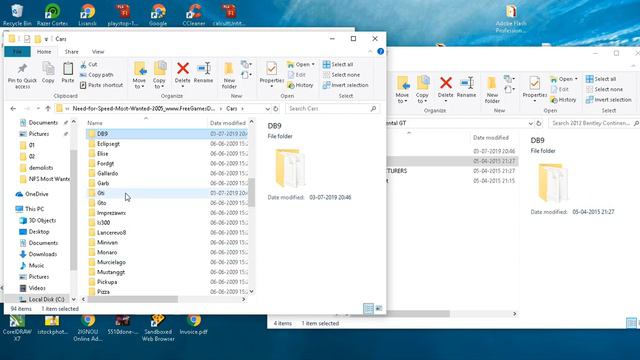Open Move to in Cars window ribbon
This screenshot has width=640, height=360.
coord(139,75)
